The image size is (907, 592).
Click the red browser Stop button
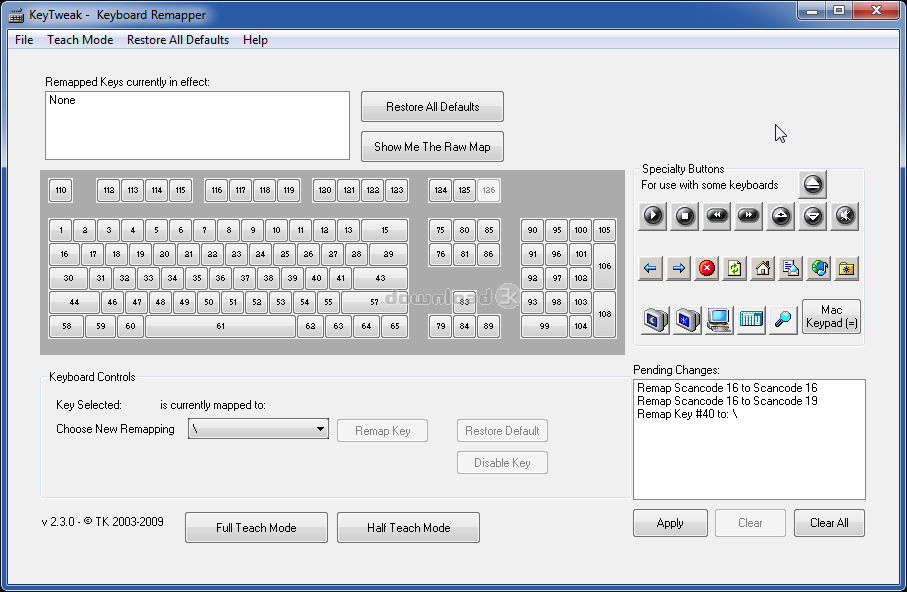click(707, 269)
